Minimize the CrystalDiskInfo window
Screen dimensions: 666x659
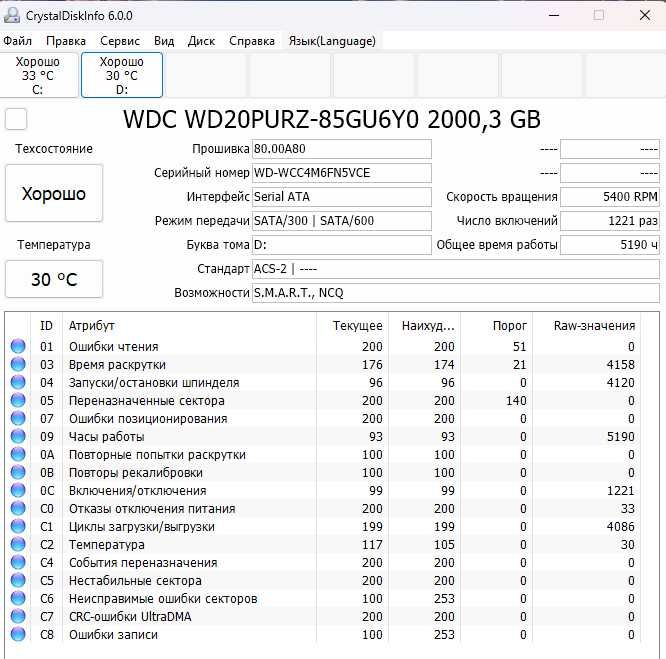554,15
